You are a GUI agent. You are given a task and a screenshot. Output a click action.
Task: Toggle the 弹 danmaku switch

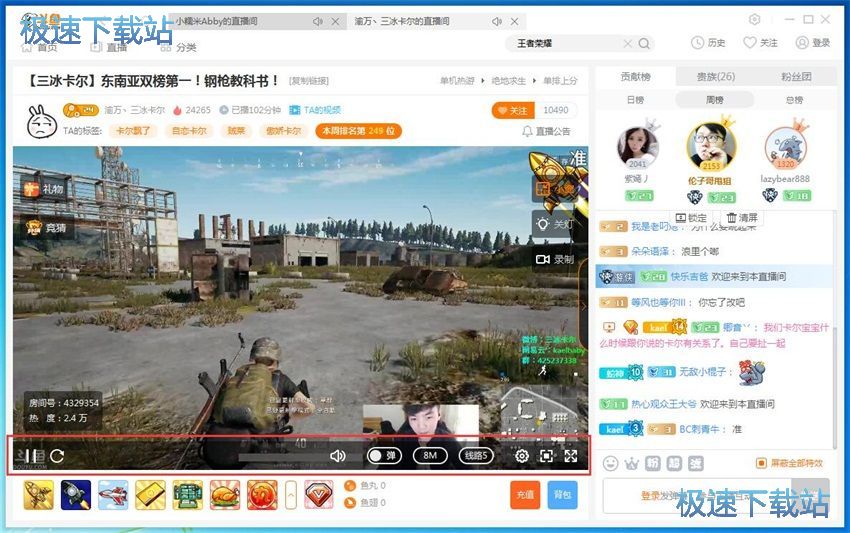tap(384, 455)
